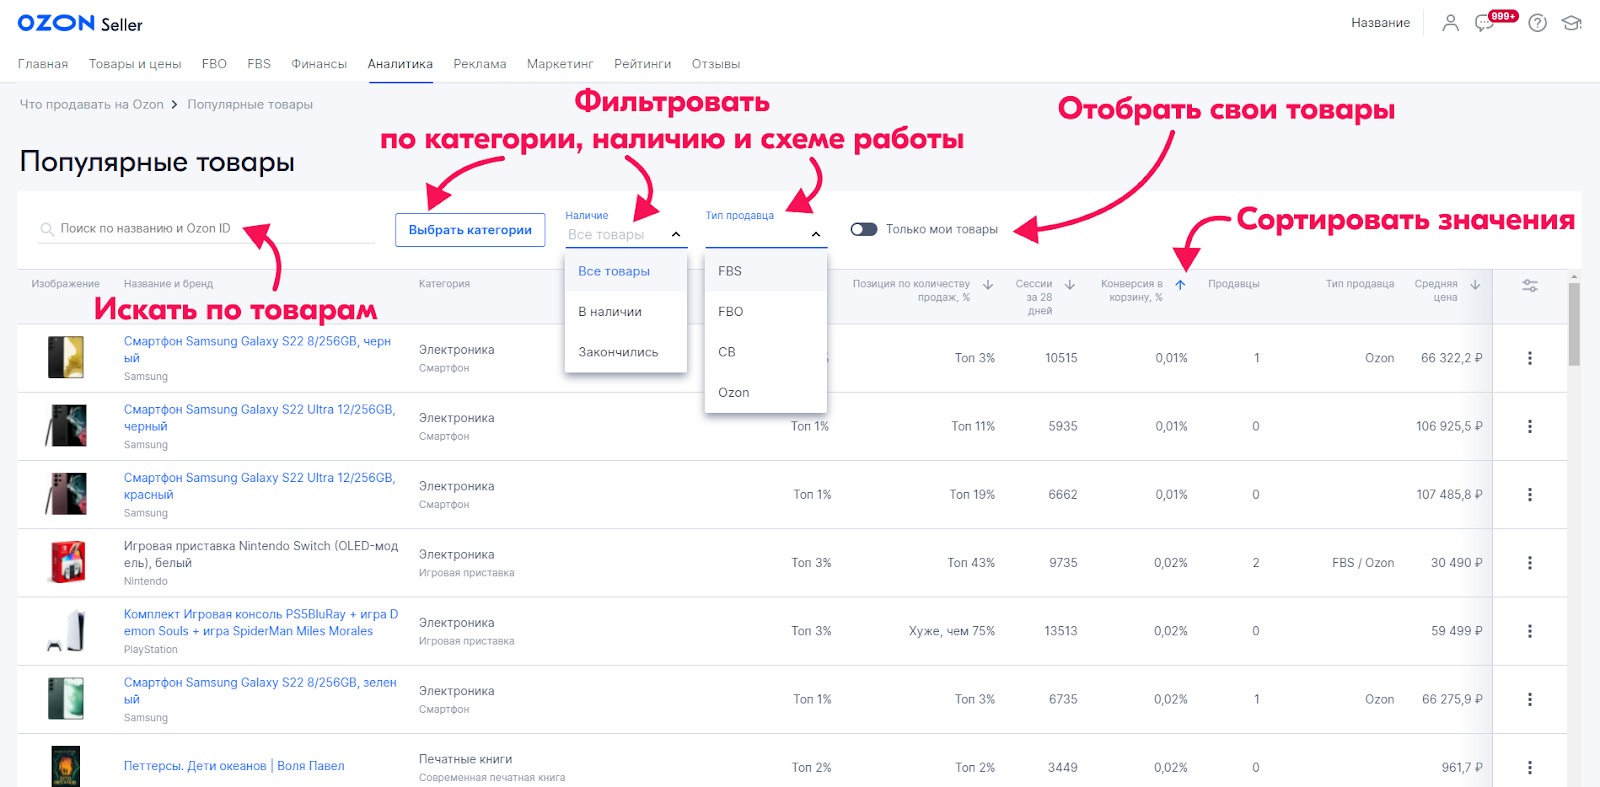Click Nintendo Switch product thumbnail
This screenshot has height=787, width=1600.
click(x=67, y=562)
